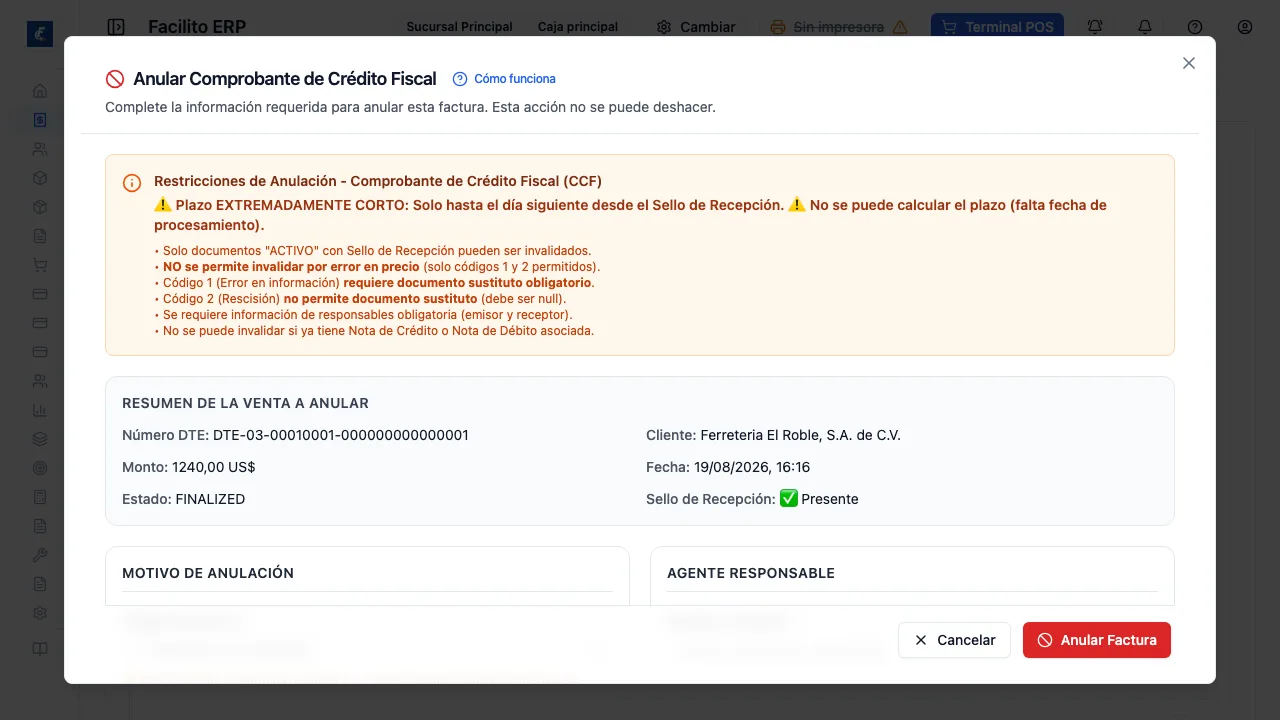Click the DTE number DTE-03-00010001-000000000000001

[341, 435]
